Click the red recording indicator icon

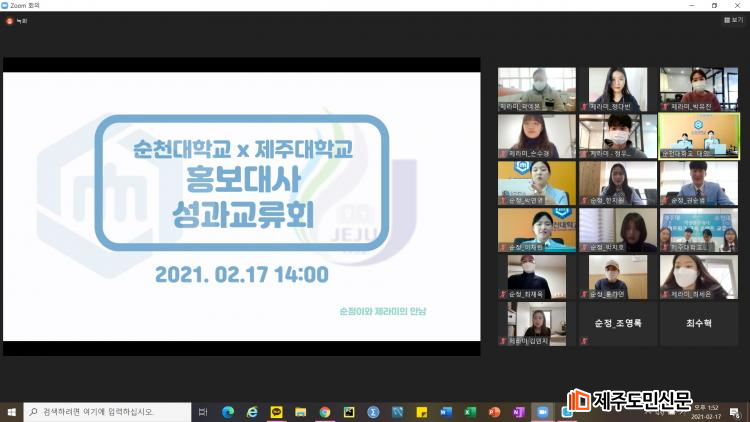tap(10, 20)
